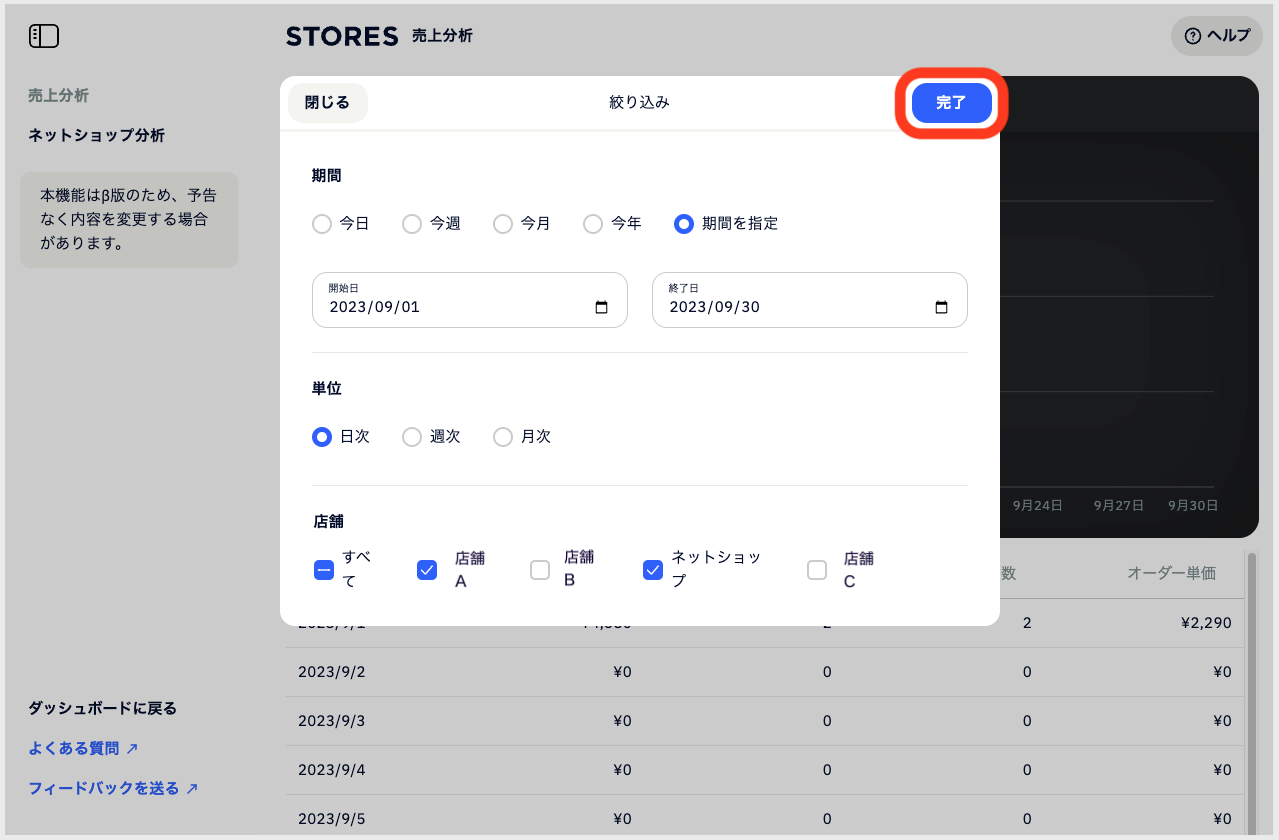Open the end date calendar picker icon

[x=941, y=308]
